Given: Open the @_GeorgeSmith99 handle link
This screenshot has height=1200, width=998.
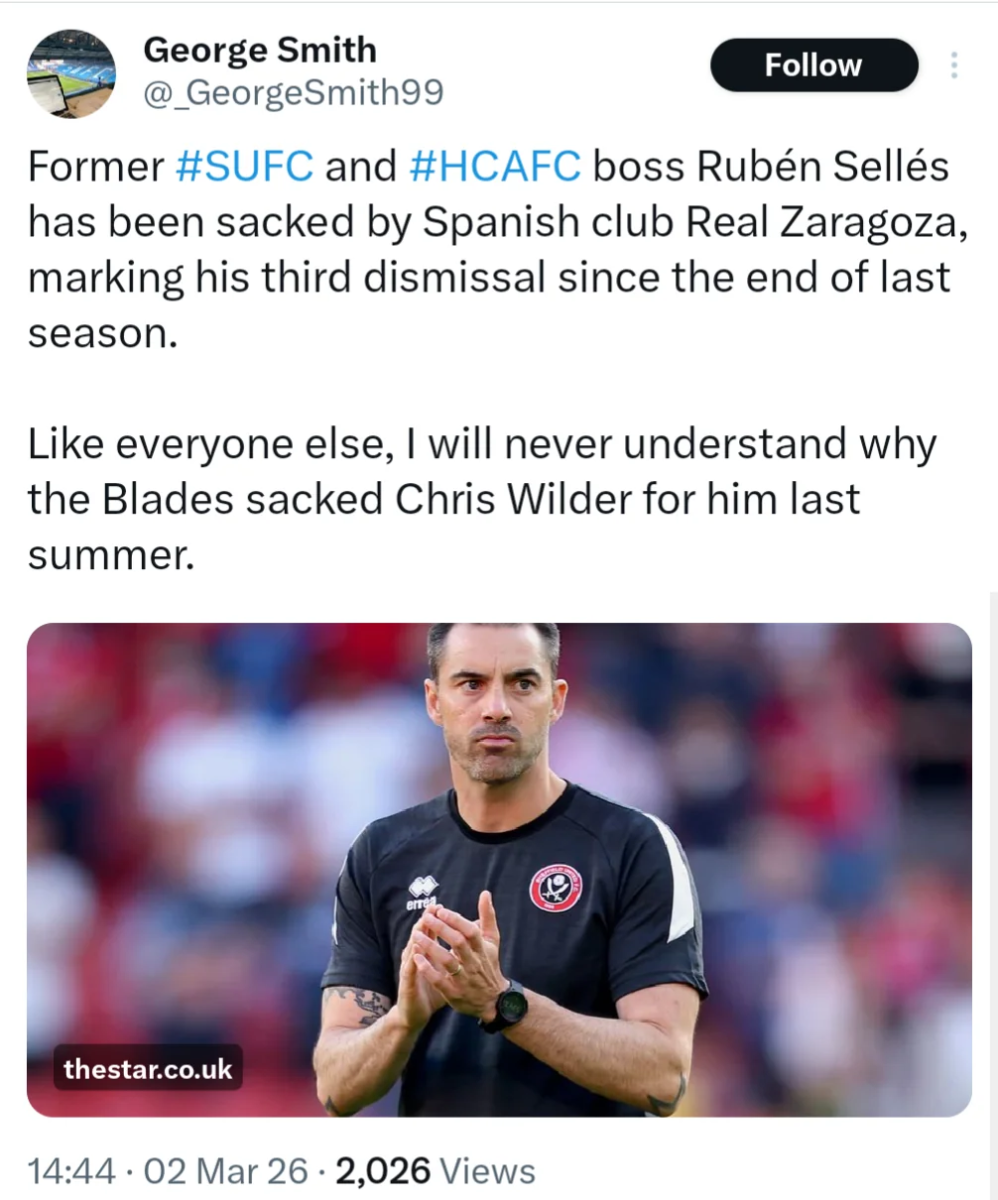Looking at the screenshot, I should coord(294,93).
